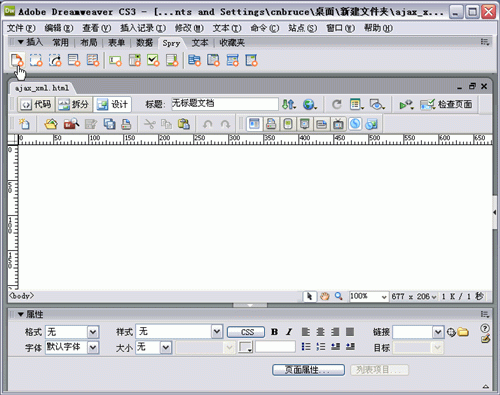Open Preview in Browser globe dropdown
500x395 pixels.
pos(310,105)
